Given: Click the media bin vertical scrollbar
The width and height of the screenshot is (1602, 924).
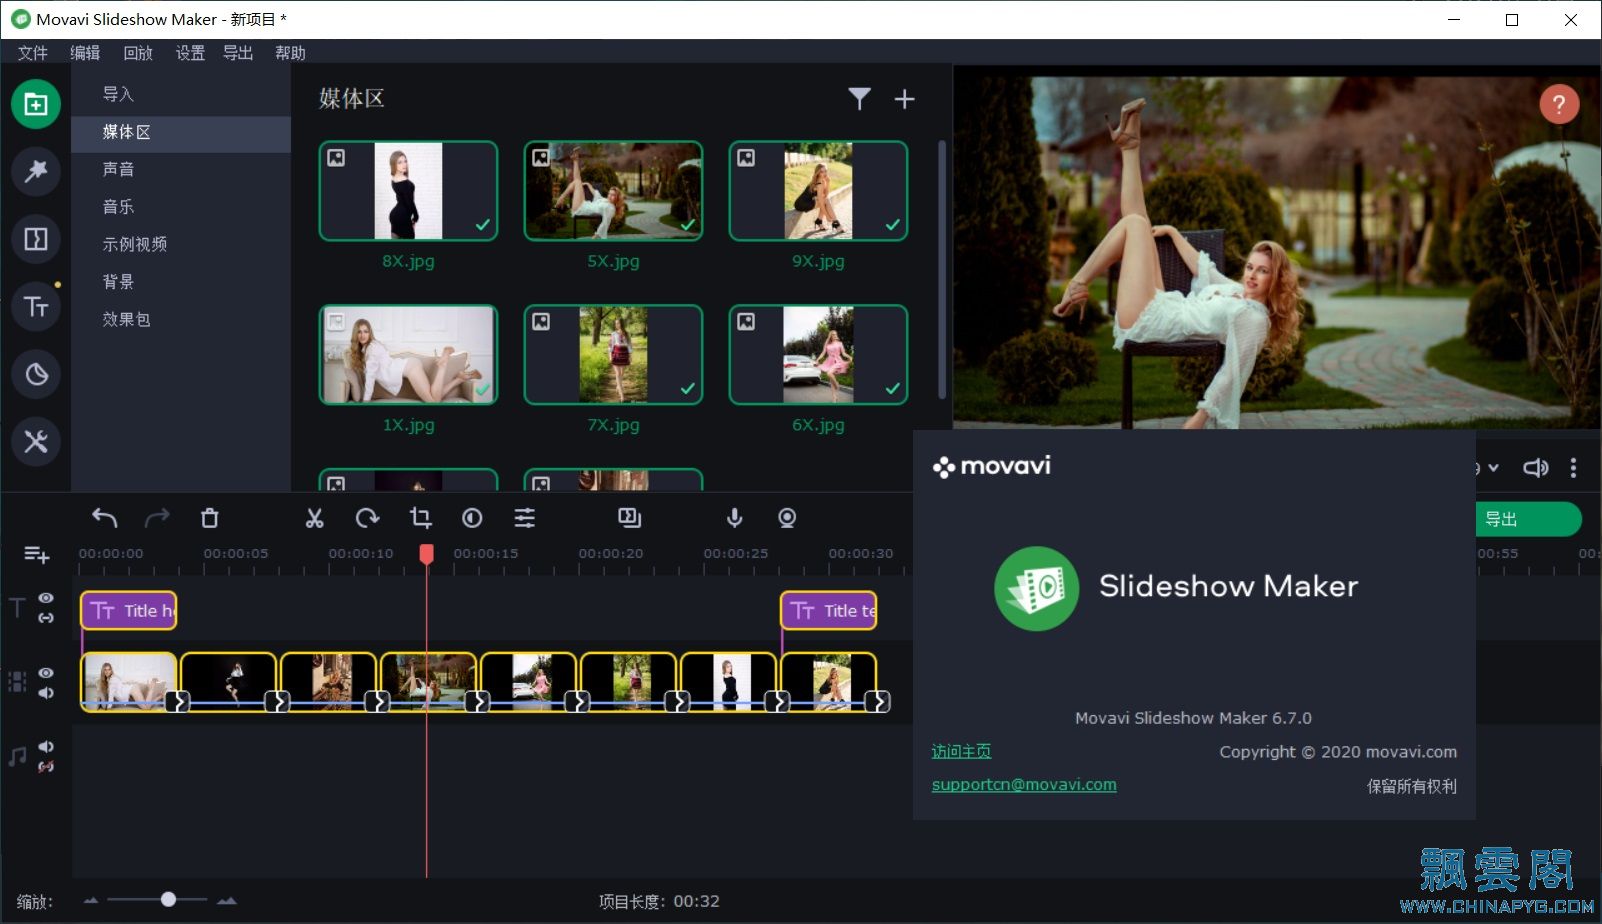Looking at the screenshot, I should [942, 270].
